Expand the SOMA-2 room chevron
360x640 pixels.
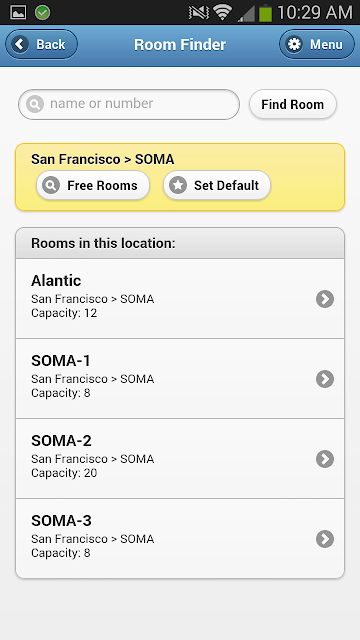pyautogui.click(x=325, y=459)
